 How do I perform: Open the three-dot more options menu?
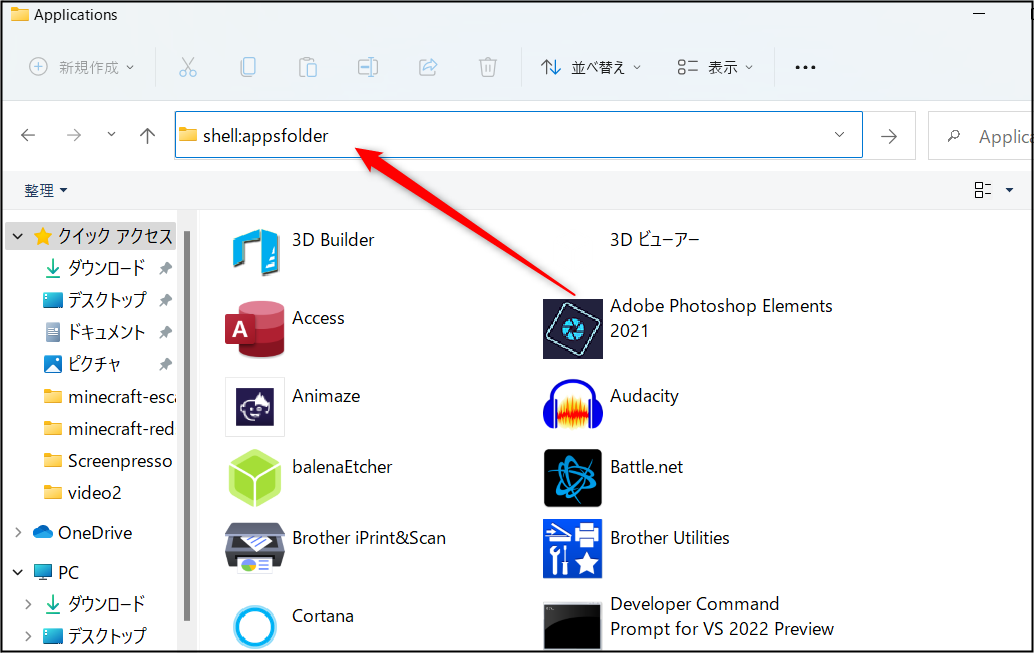click(805, 67)
